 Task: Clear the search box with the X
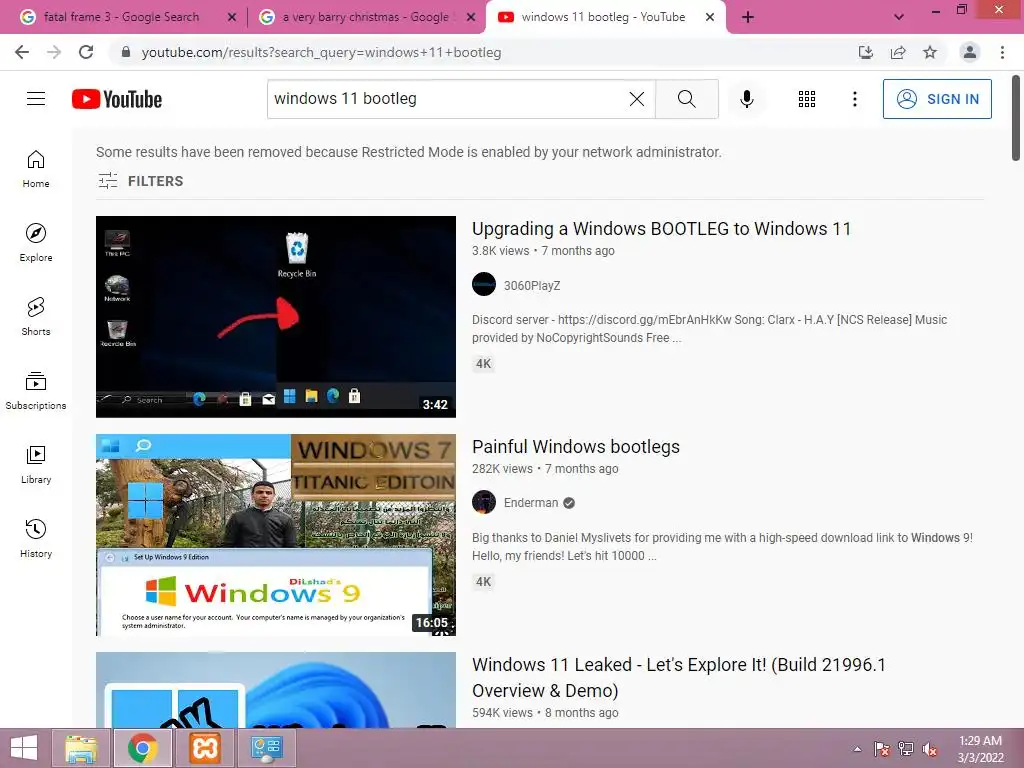pyautogui.click(x=637, y=99)
